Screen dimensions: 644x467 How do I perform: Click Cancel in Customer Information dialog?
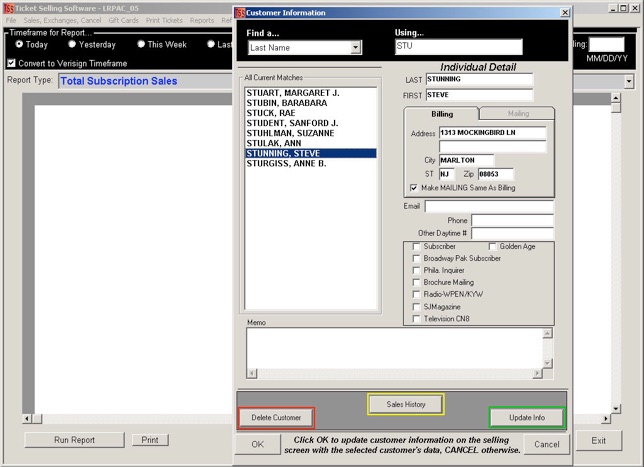click(x=546, y=444)
